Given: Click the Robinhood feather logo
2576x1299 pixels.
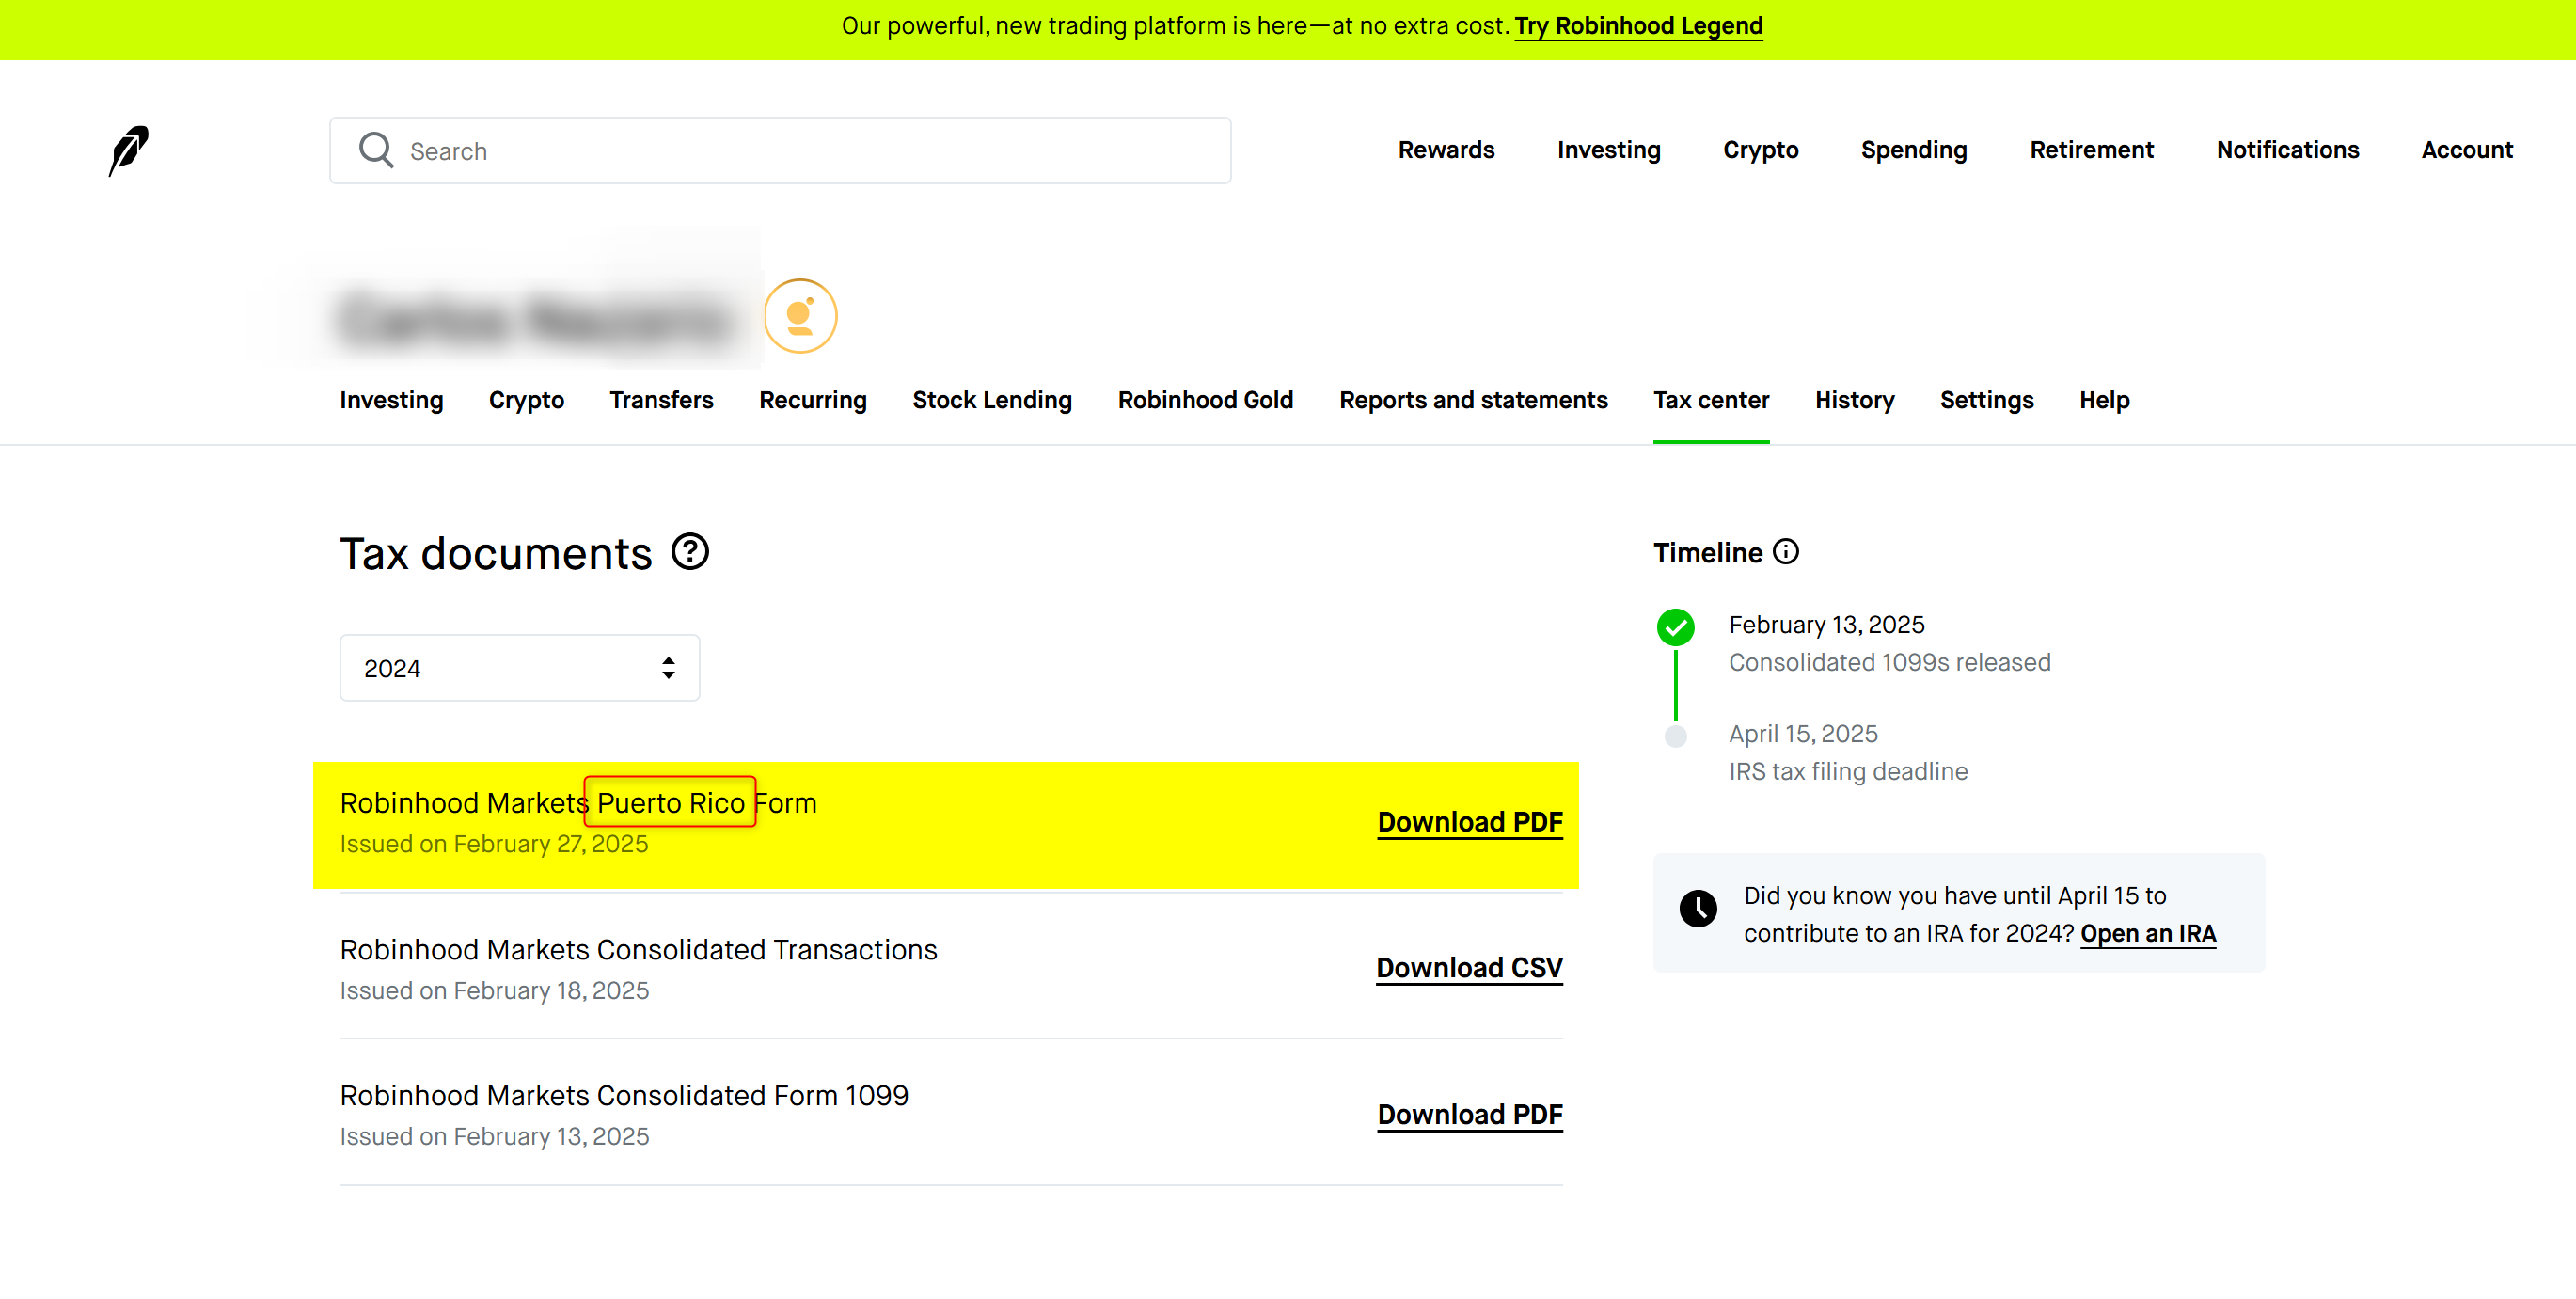Looking at the screenshot, I should [x=129, y=150].
